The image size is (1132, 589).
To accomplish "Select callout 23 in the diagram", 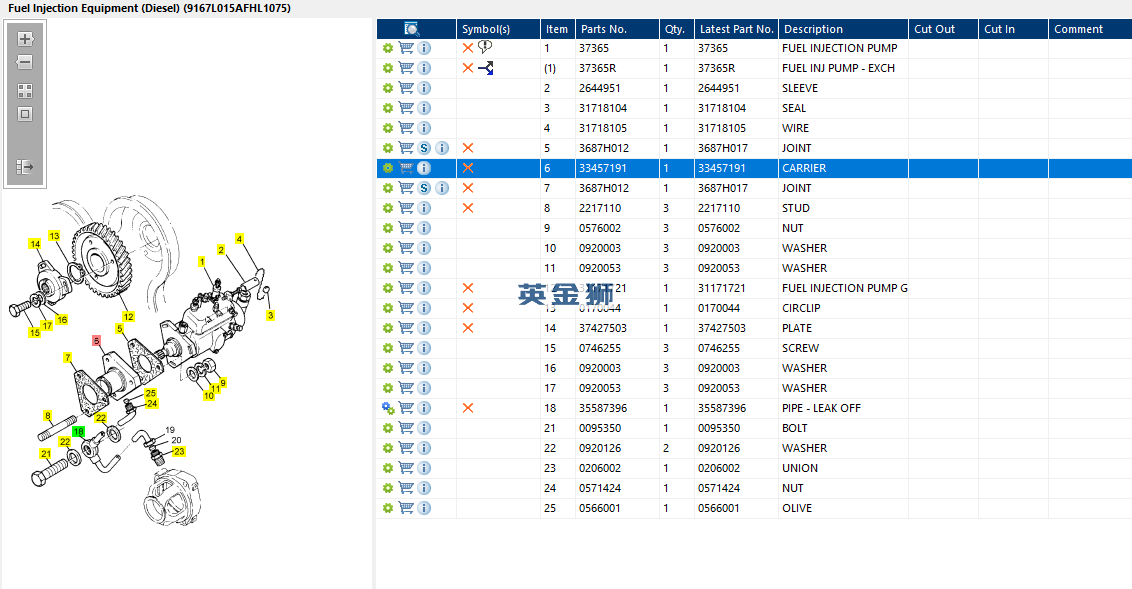I will (x=179, y=452).
